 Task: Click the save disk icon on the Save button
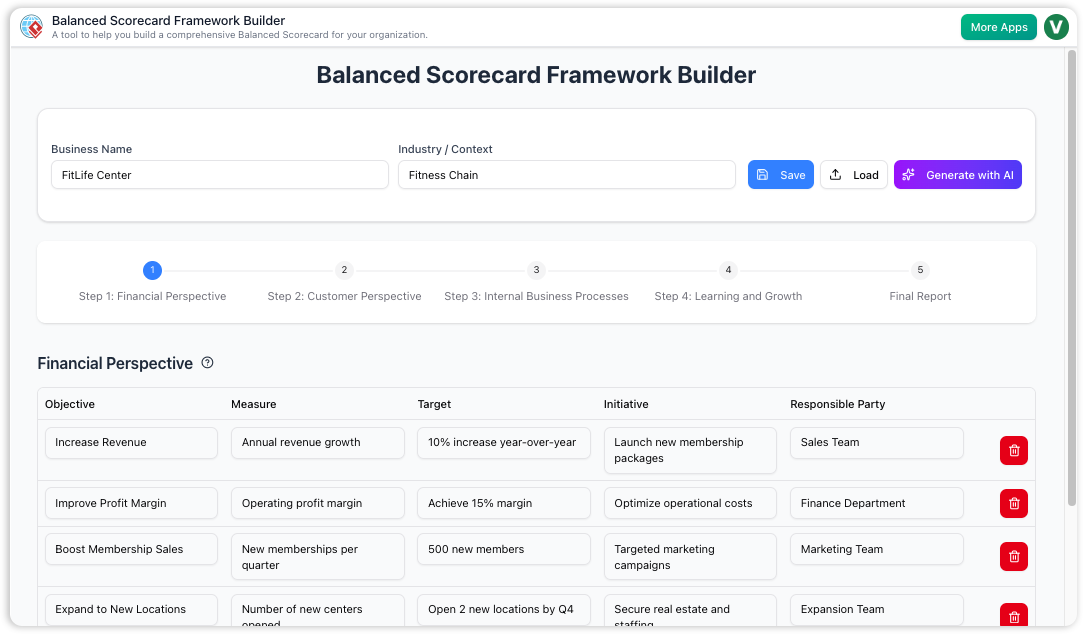point(764,174)
